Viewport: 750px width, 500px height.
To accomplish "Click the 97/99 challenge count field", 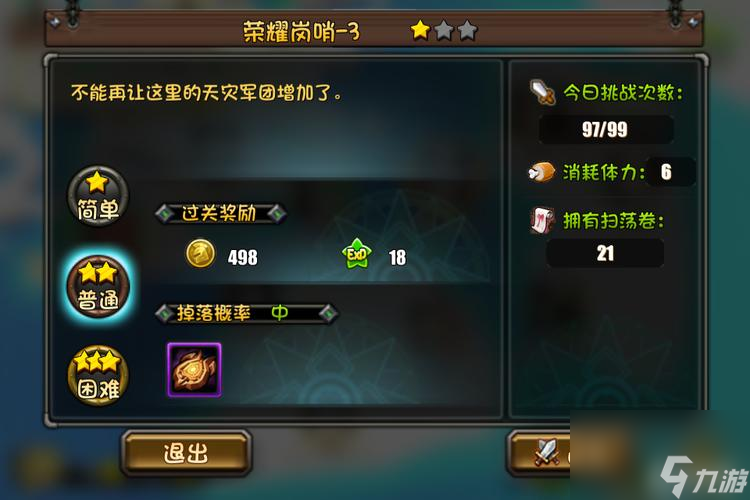I will 606,129.
